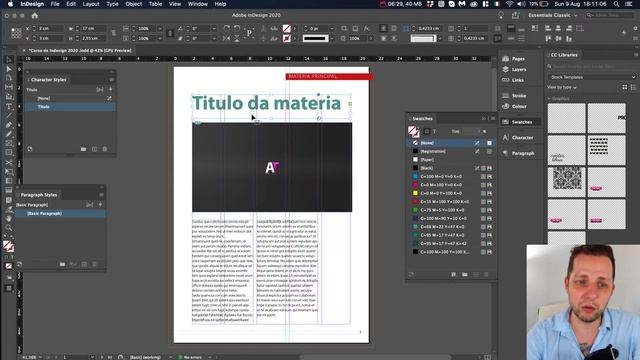Screen dimensions: 640x360
Task: Select the Hand tool
Action: coord(9,218)
